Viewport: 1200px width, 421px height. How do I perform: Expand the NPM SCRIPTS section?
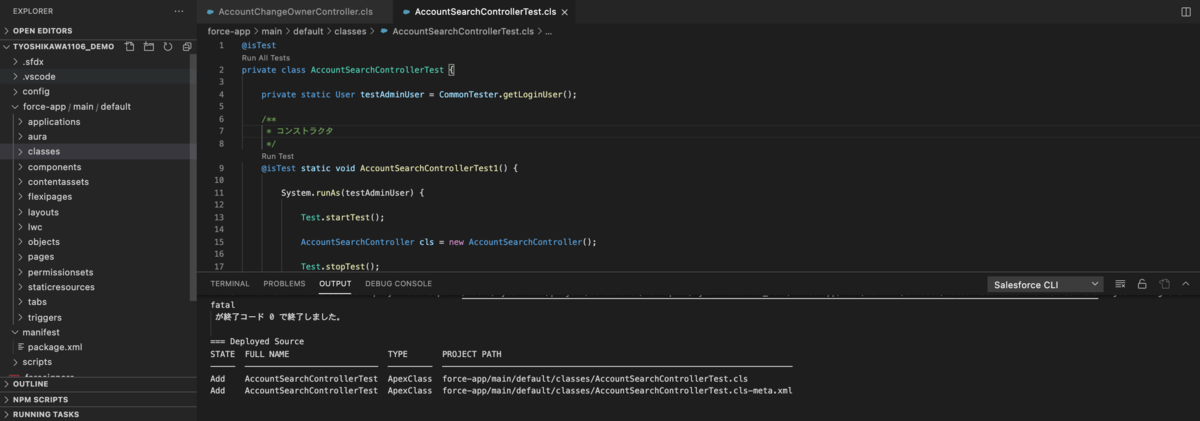(x=40, y=399)
